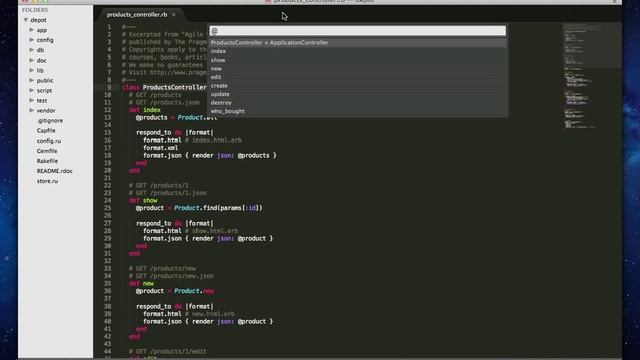Click line number 36 in gutter
The height and width of the screenshot is (360, 640).
107,291
